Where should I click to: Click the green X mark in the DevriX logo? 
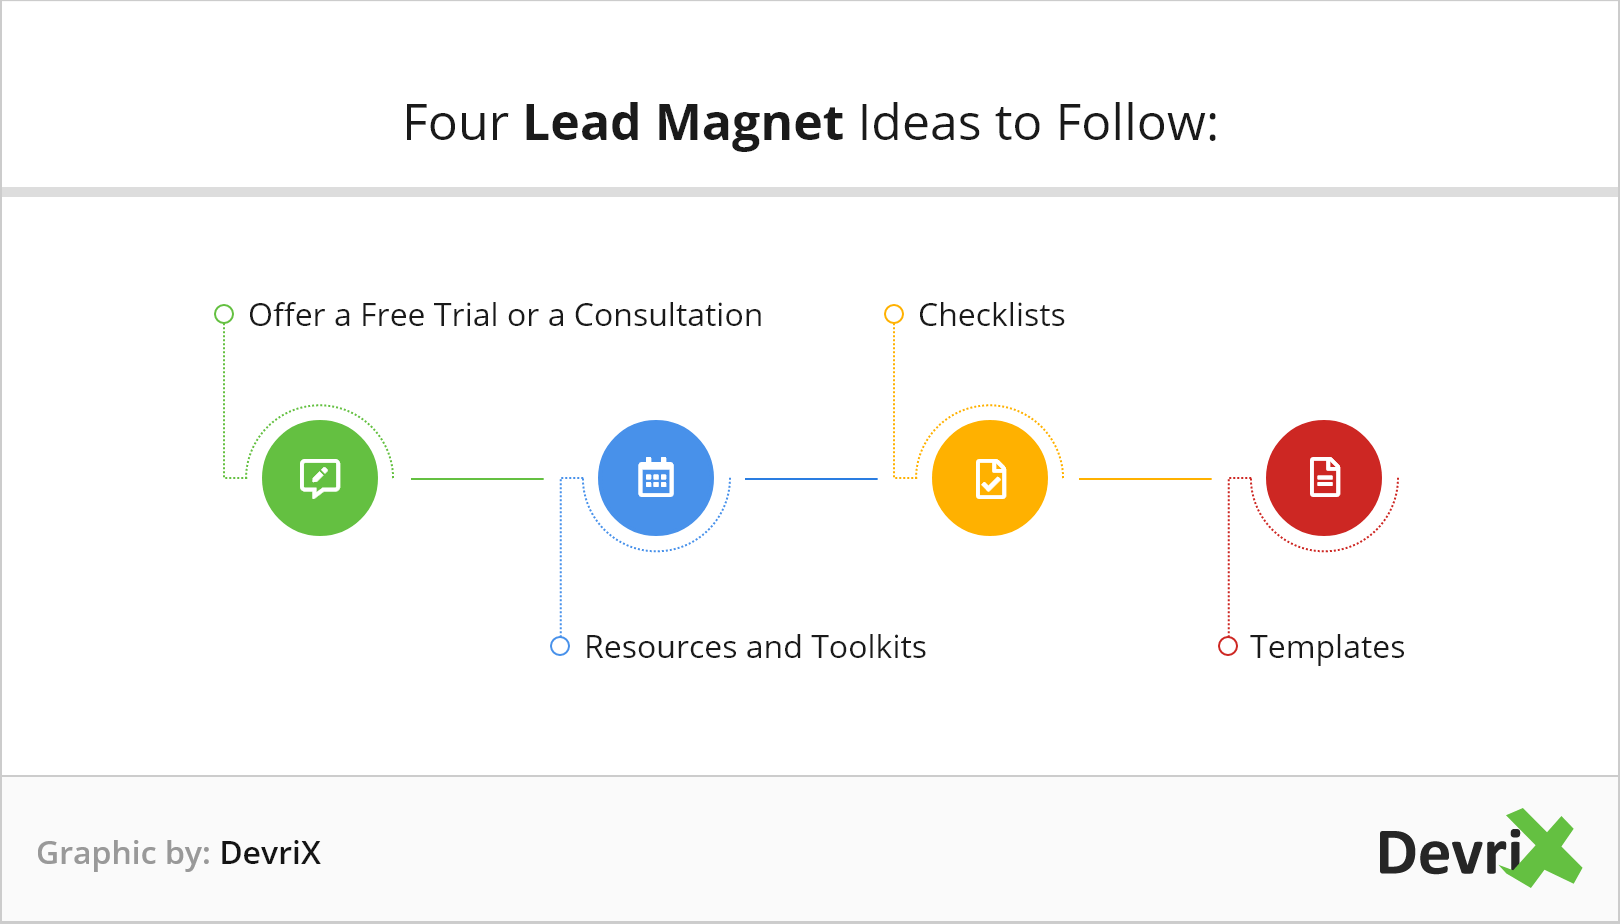[x=1545, y=848]
